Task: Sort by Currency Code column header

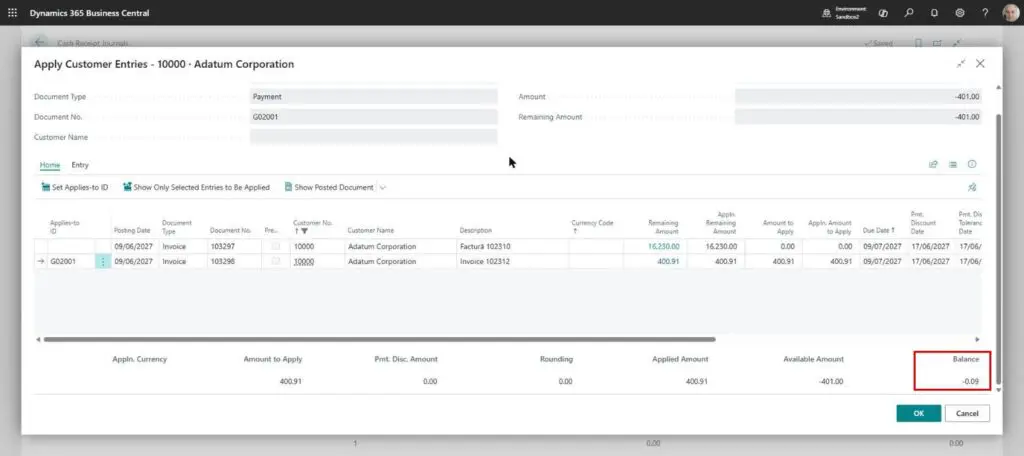Action: pos(592,226)
